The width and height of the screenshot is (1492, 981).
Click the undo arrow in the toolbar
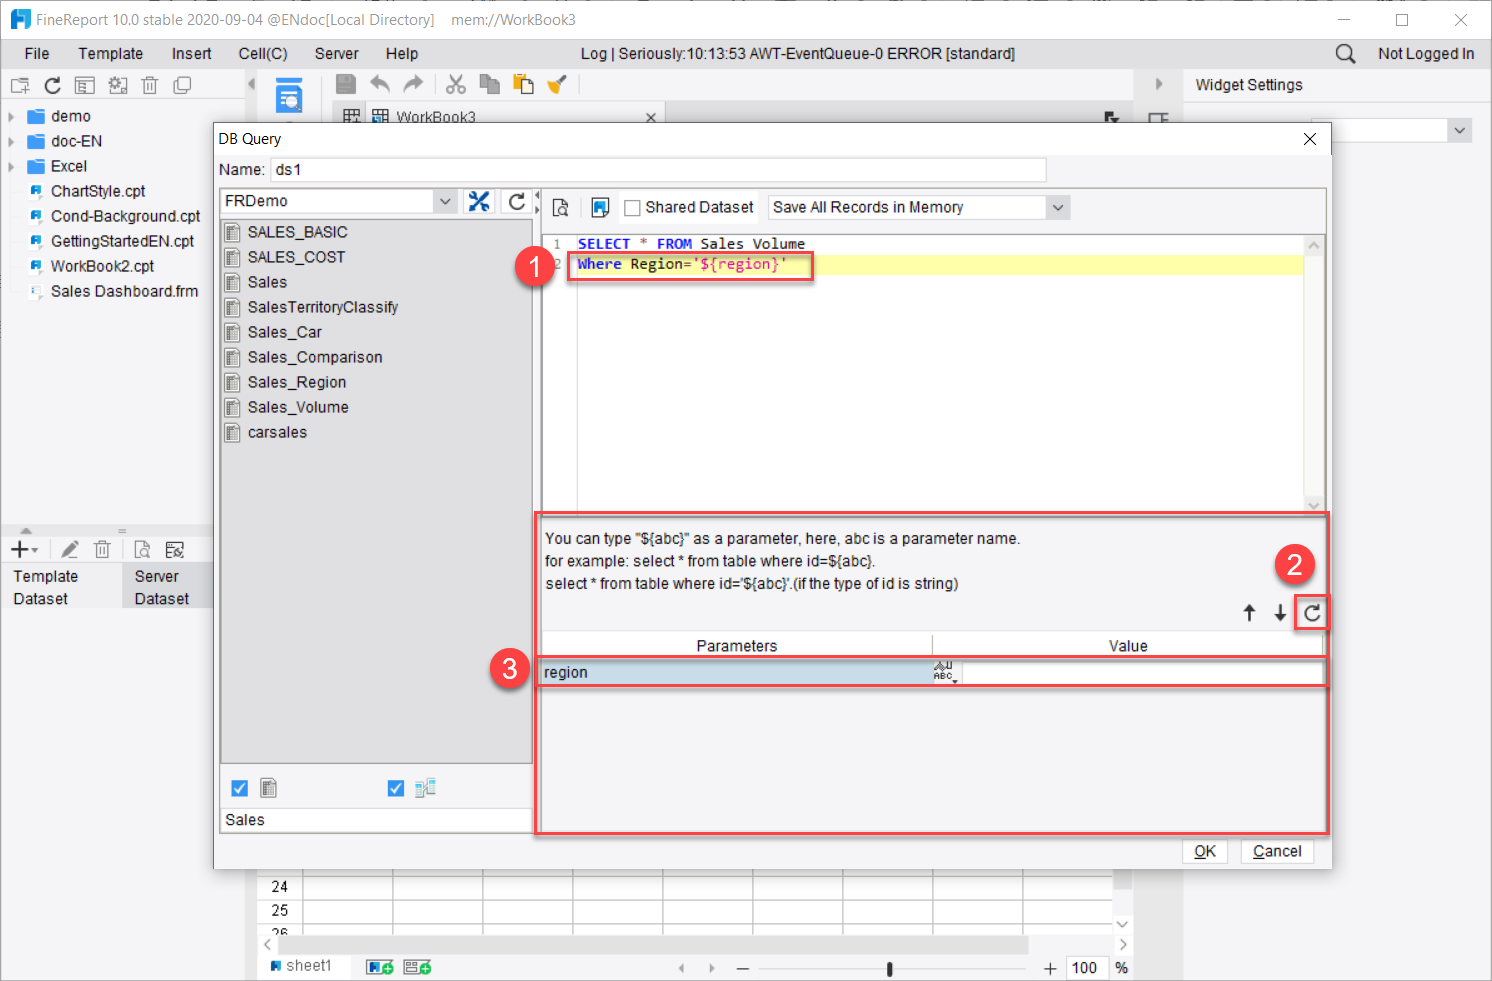[x=379, y=84]
